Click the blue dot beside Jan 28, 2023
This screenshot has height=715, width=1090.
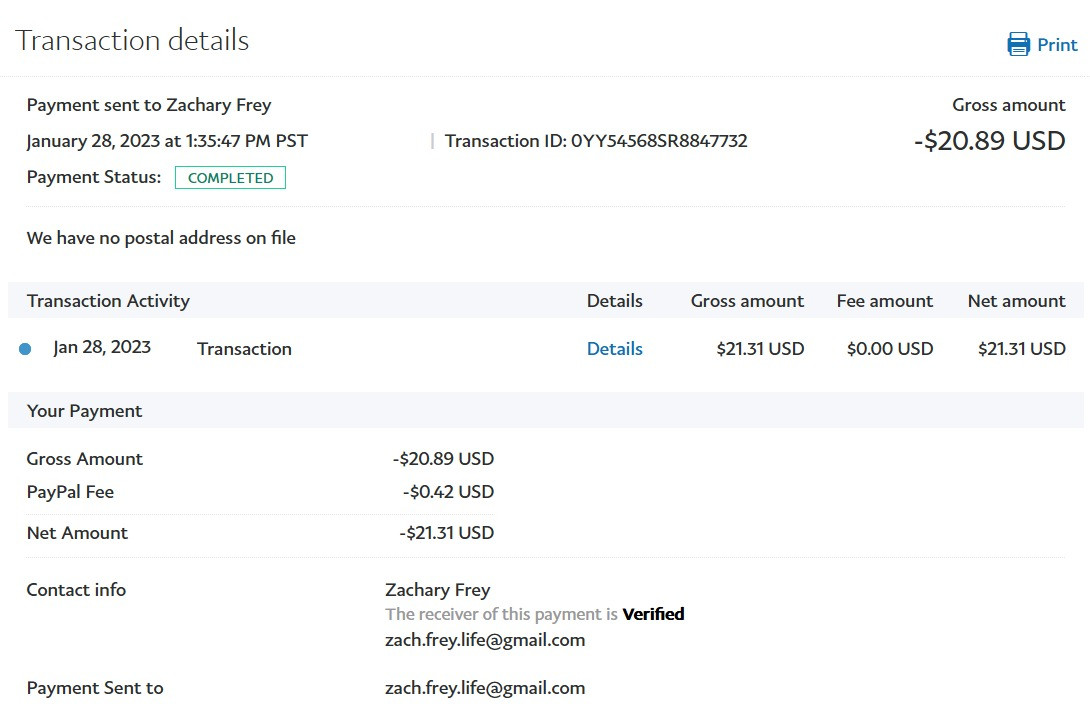(25, 349)
